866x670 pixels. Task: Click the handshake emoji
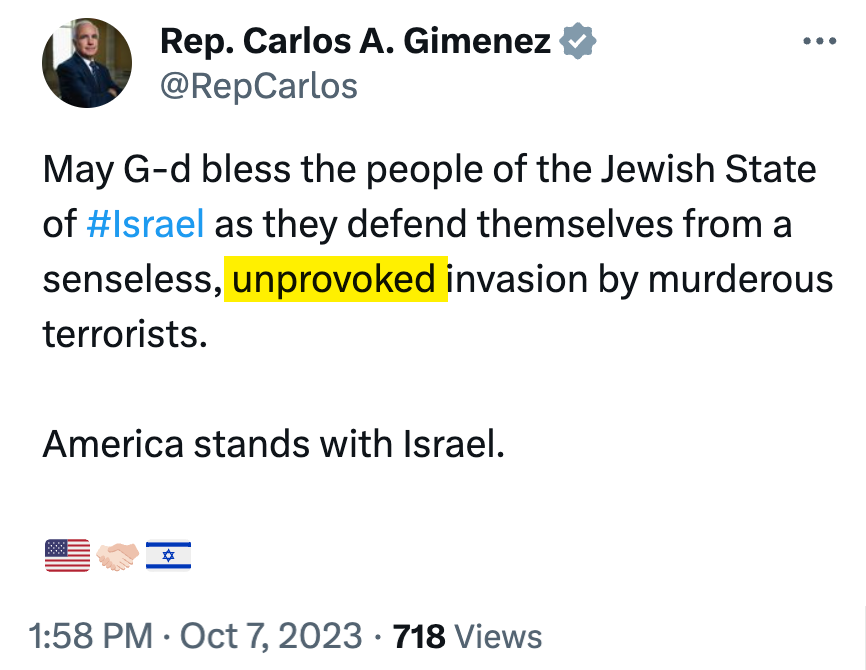pos(118,555)
